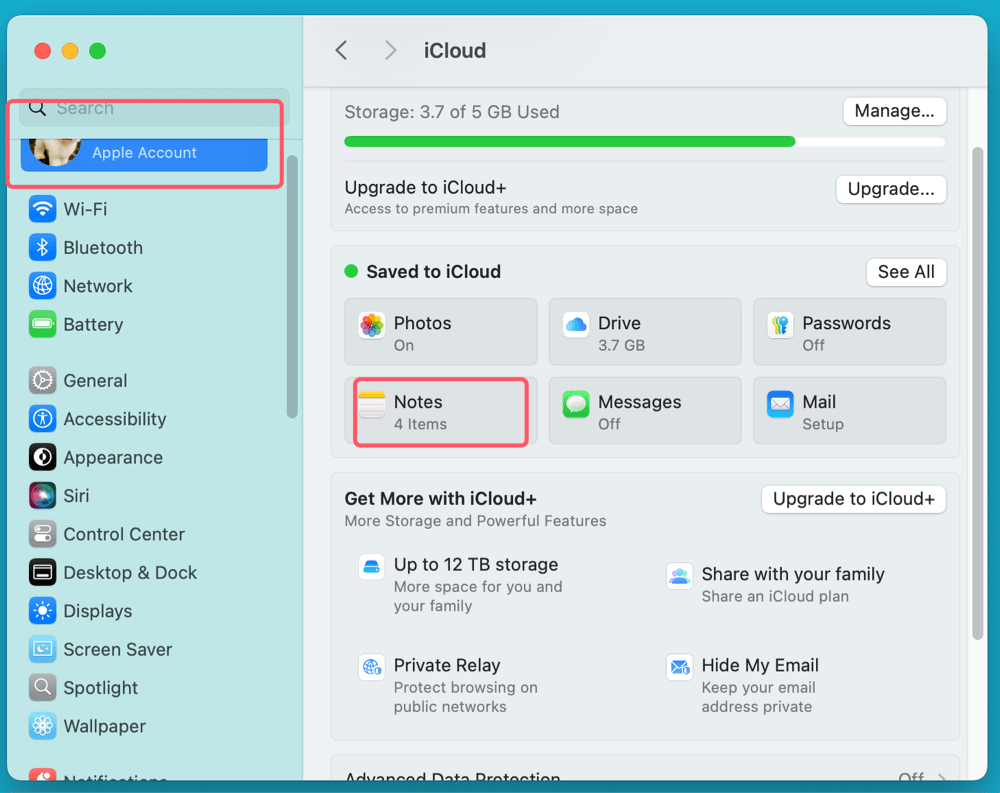Click the Photos app icon tile
The height and width of the screenshot is (793, 1000).
pos(372,325)
